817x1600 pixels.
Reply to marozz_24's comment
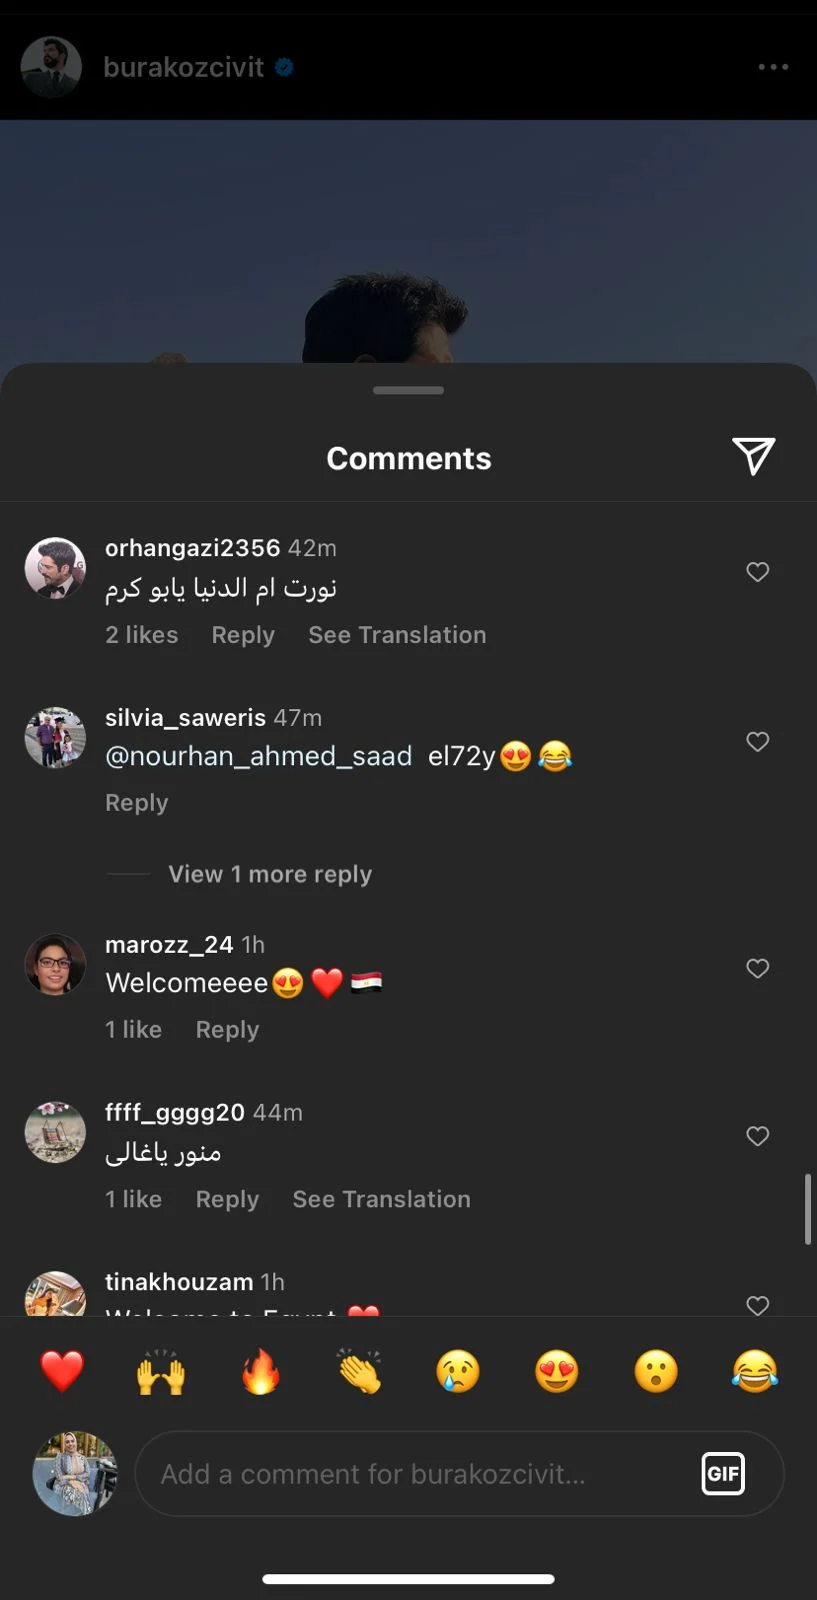(x=227, y=1030)
